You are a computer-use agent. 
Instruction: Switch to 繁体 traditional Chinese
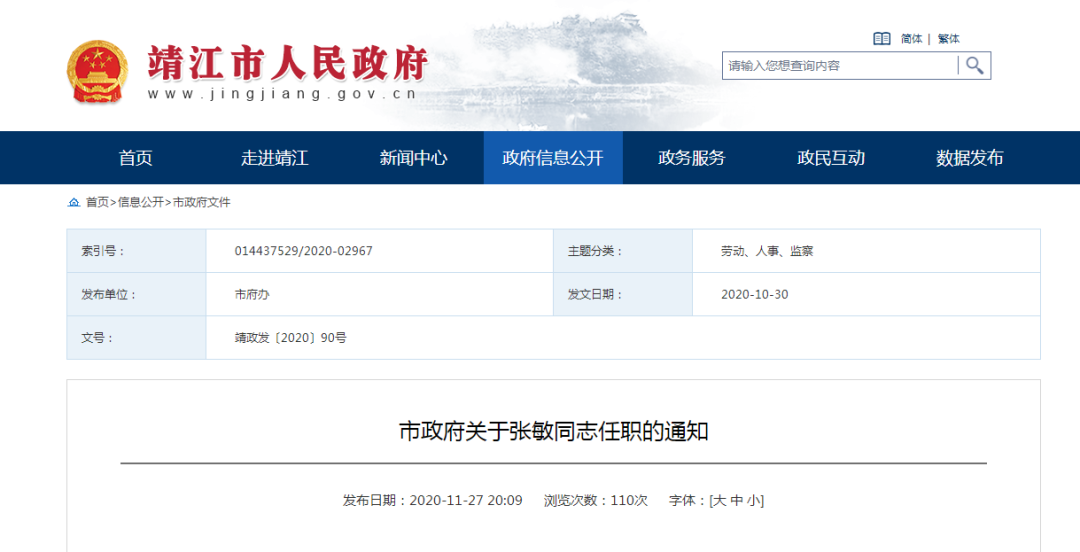948,39
